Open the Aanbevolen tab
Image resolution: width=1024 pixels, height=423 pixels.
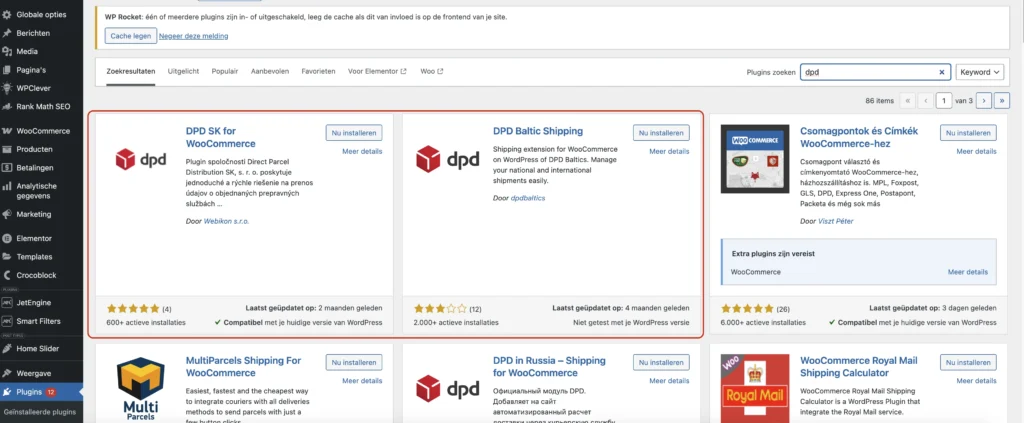[x=270, y=71]
